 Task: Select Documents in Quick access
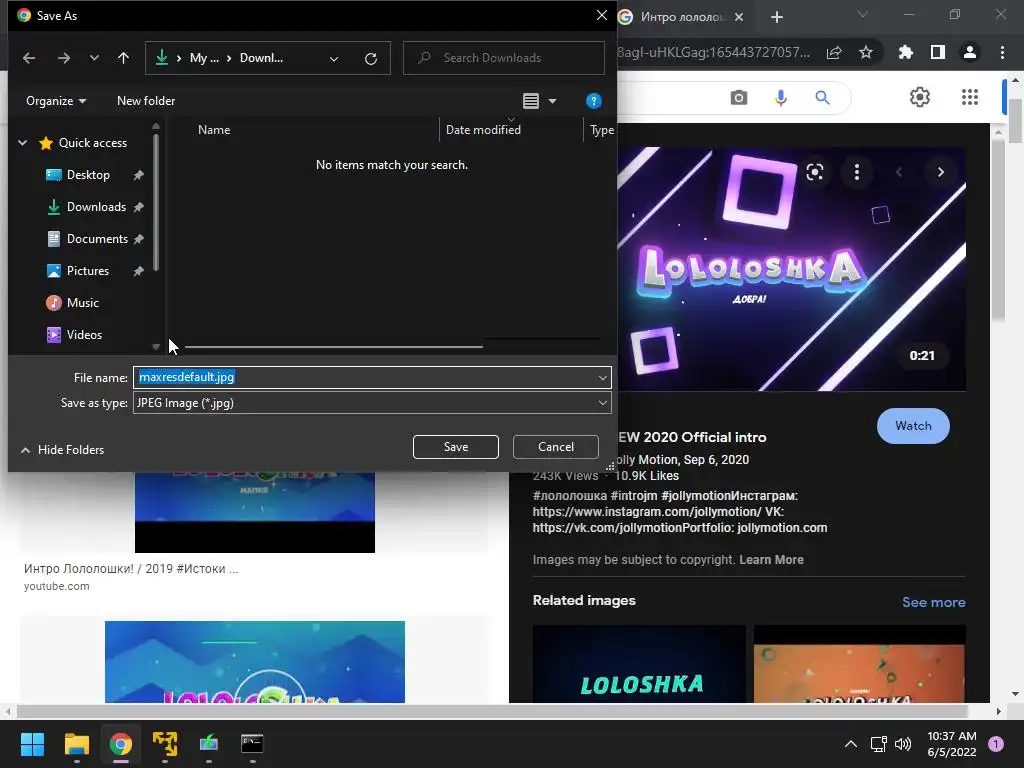coord(97,238)
